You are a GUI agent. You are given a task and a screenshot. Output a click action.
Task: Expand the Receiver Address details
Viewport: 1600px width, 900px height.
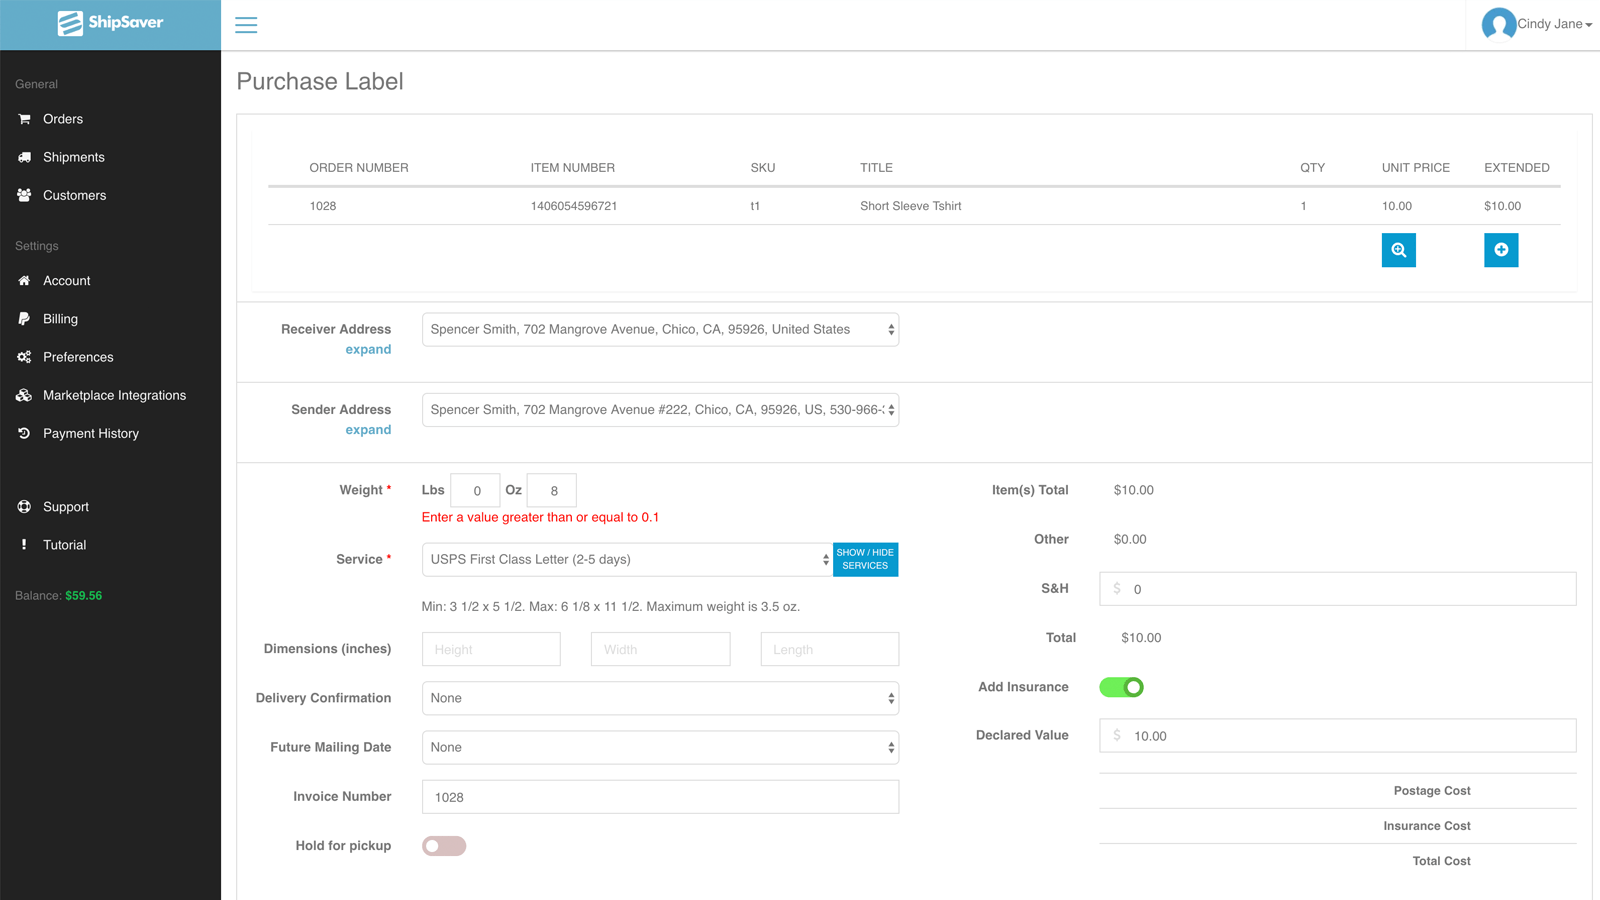point(368,349)
